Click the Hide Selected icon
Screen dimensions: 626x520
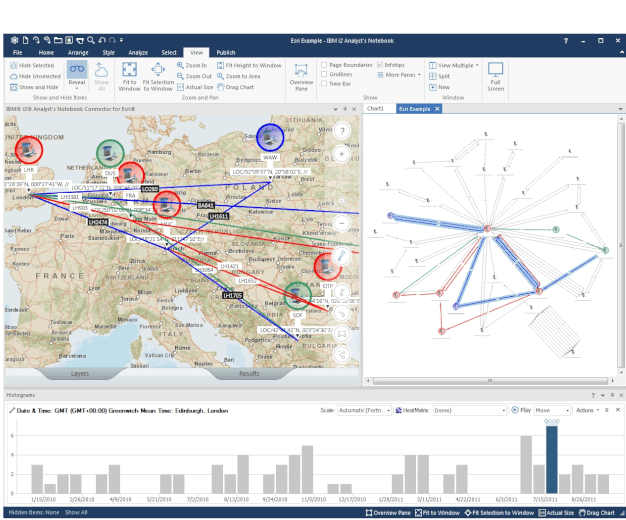(14, 65)
